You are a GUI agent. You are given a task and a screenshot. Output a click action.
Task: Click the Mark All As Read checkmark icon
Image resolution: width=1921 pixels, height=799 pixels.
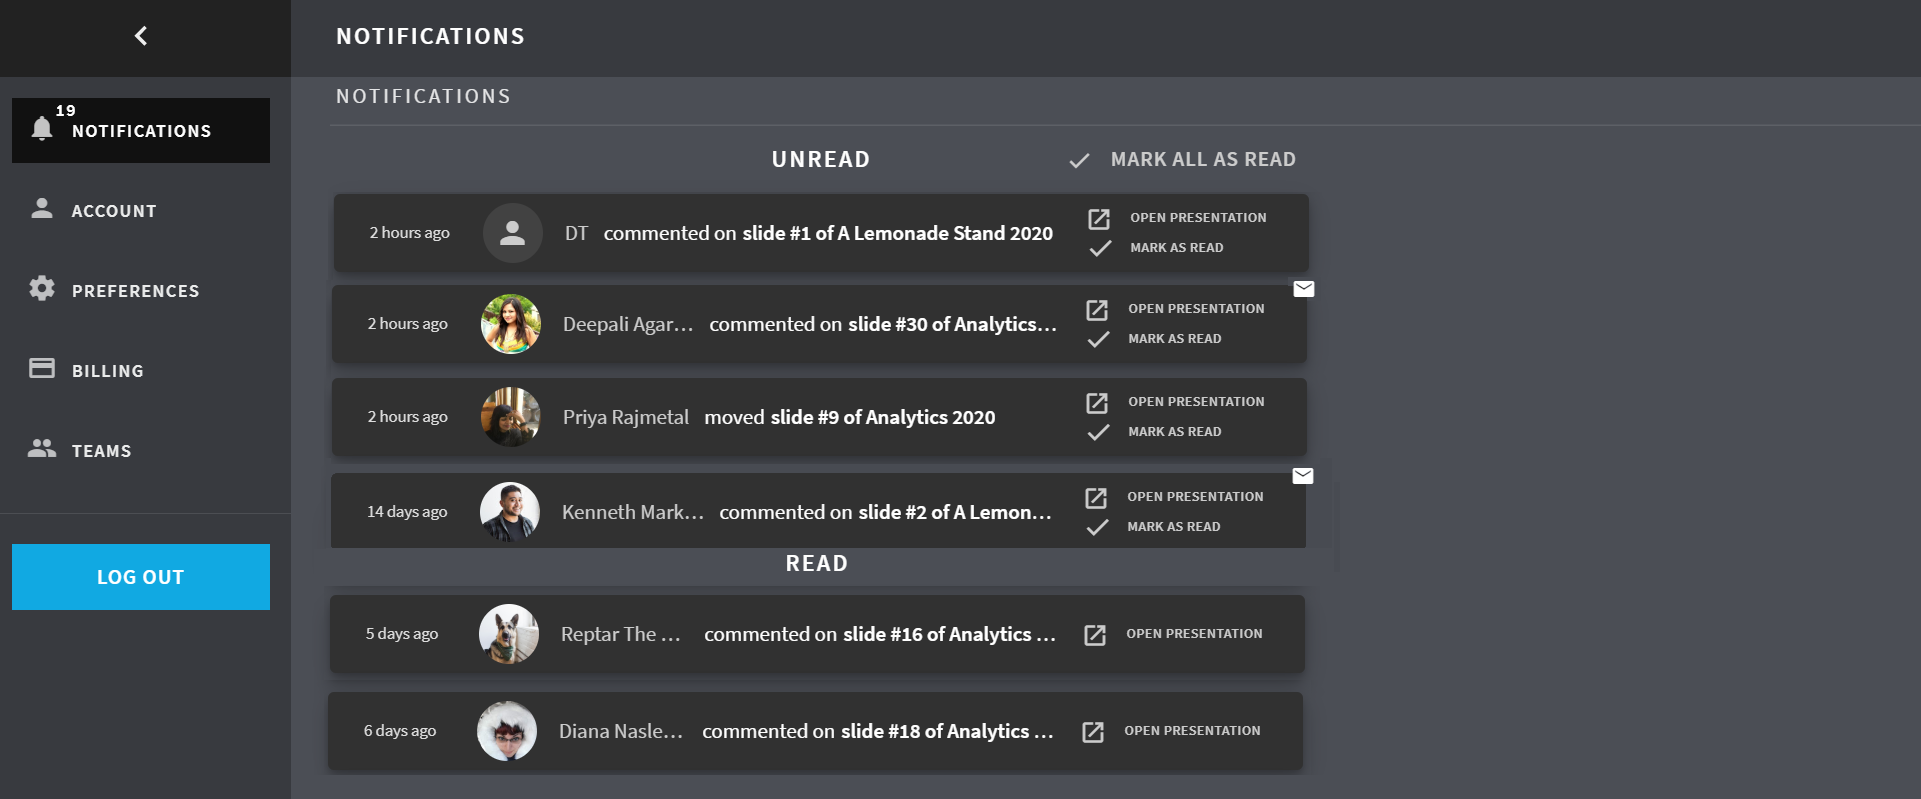click(1079, 160)
